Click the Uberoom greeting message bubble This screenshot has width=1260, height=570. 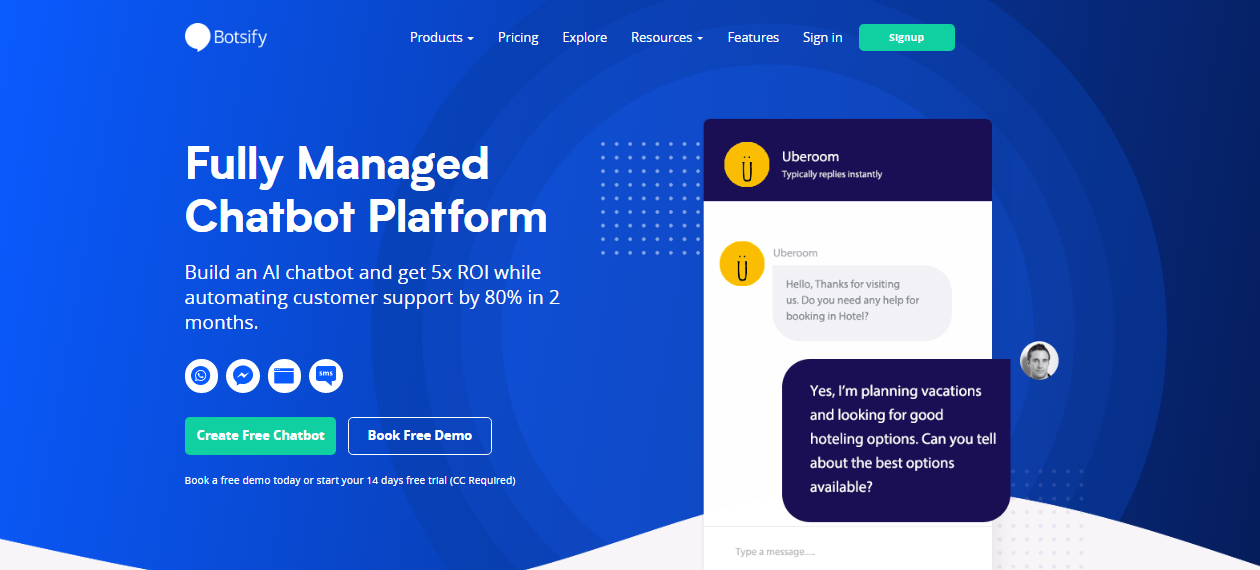click(x=861, y=301)
